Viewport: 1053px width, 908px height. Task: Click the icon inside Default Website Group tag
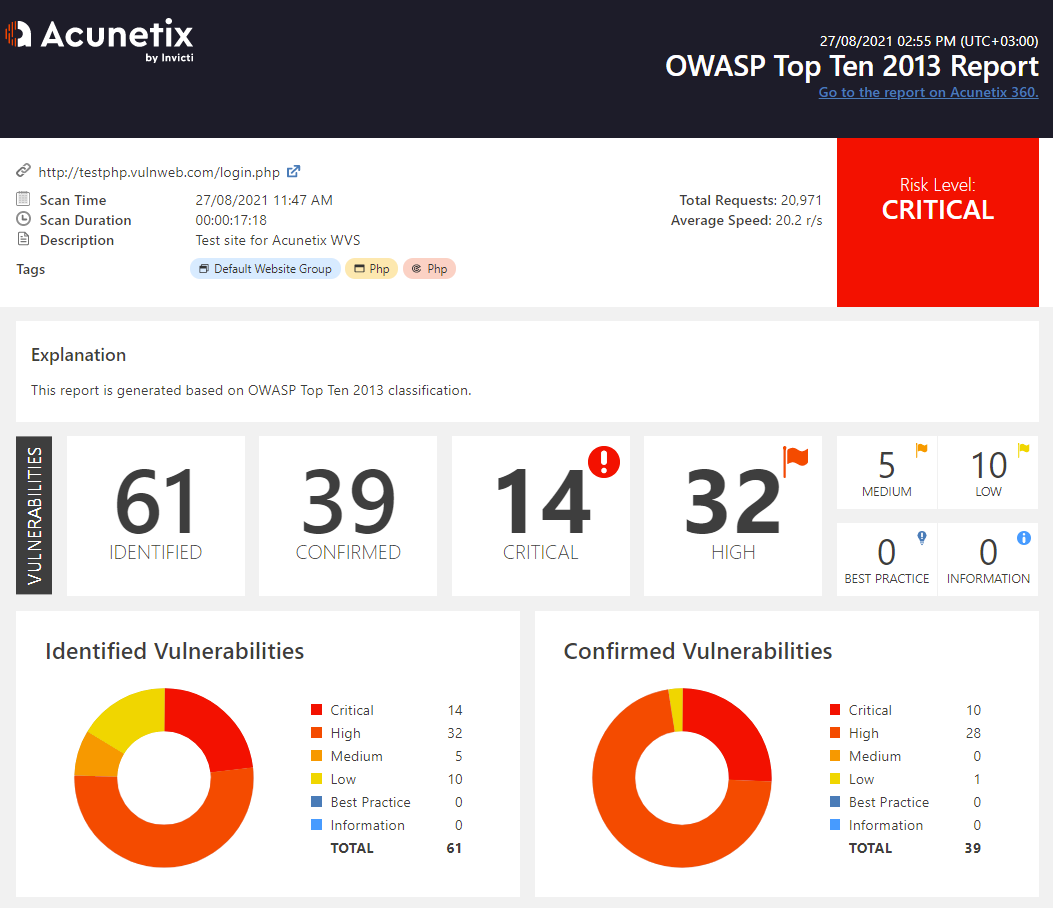click(x=204, y=269)
